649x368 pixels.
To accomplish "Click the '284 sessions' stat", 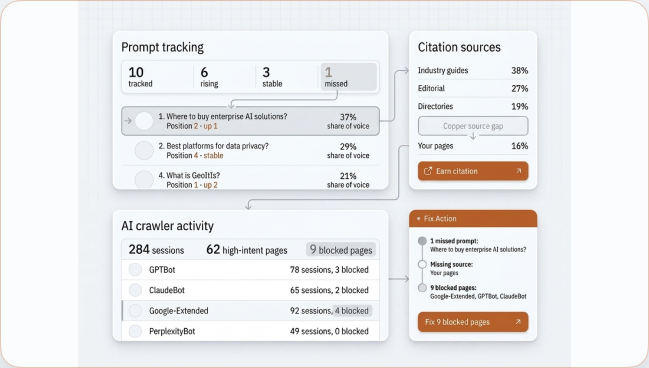I will click(156, 250).
